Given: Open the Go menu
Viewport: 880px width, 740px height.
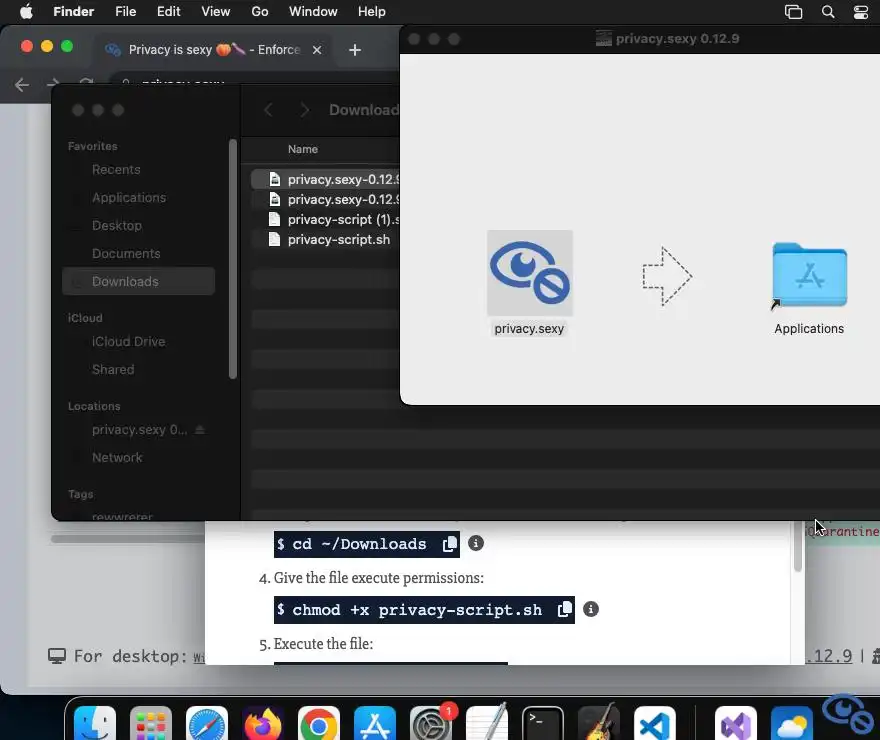Looking at the screenshot, I should [260, 11].
